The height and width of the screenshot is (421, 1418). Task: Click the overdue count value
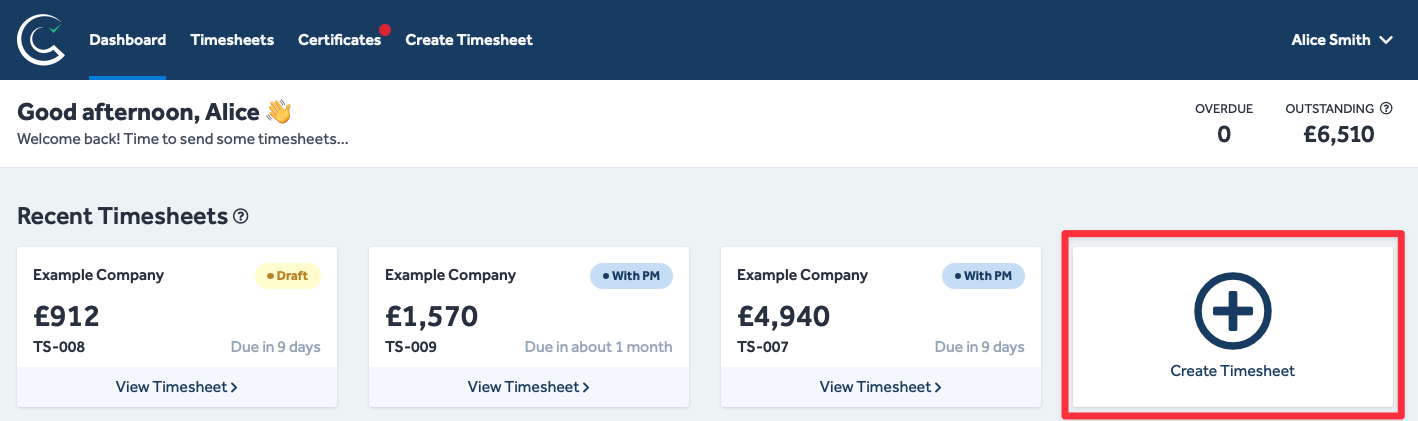pos(1224,134)
